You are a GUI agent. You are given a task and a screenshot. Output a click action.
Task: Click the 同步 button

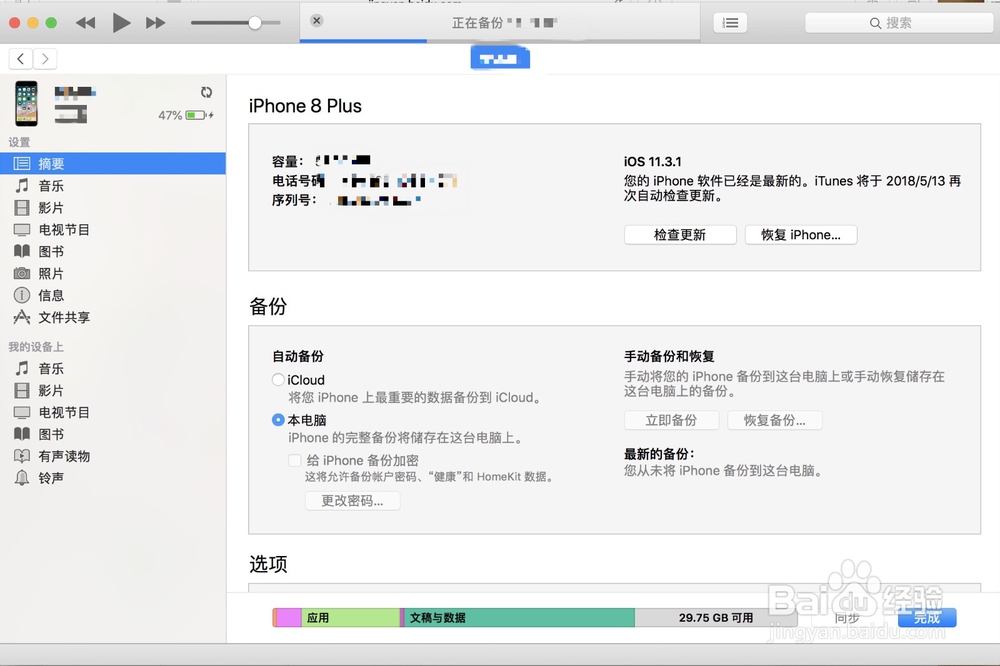(847, 618)
